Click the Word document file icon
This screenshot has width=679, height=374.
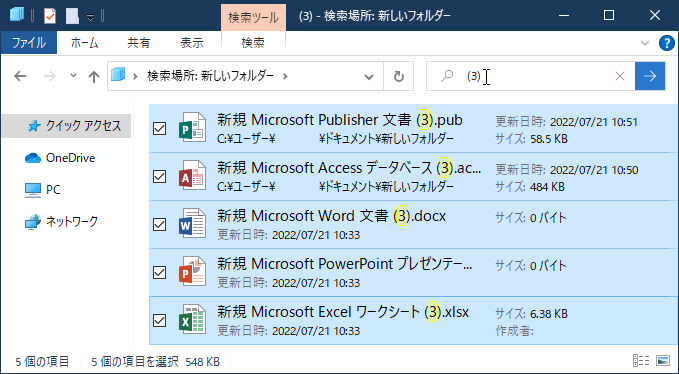tap(192, 223)
